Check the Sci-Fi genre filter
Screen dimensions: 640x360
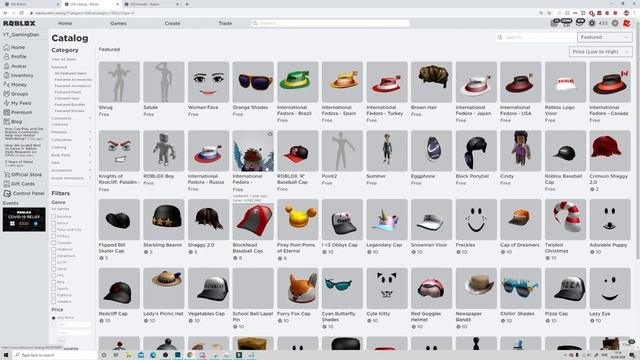coord(53,262)
